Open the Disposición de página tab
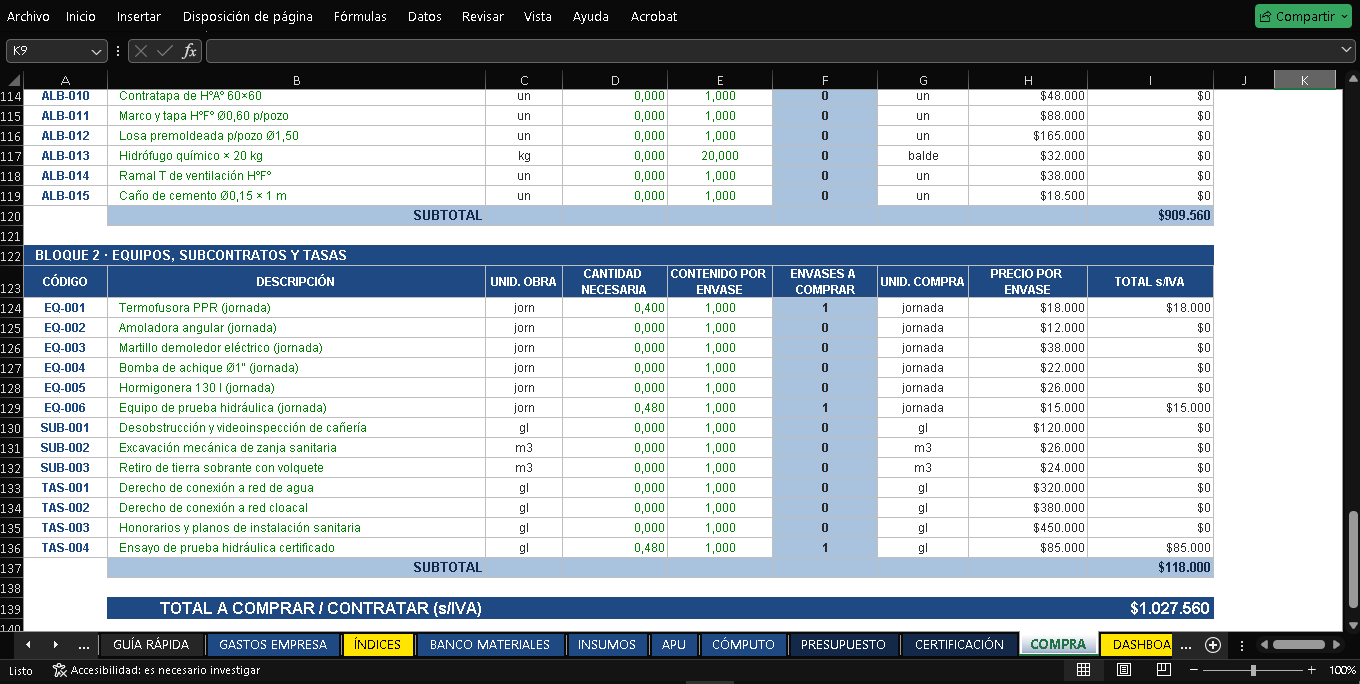1360x684 pixels. point(248,16)
